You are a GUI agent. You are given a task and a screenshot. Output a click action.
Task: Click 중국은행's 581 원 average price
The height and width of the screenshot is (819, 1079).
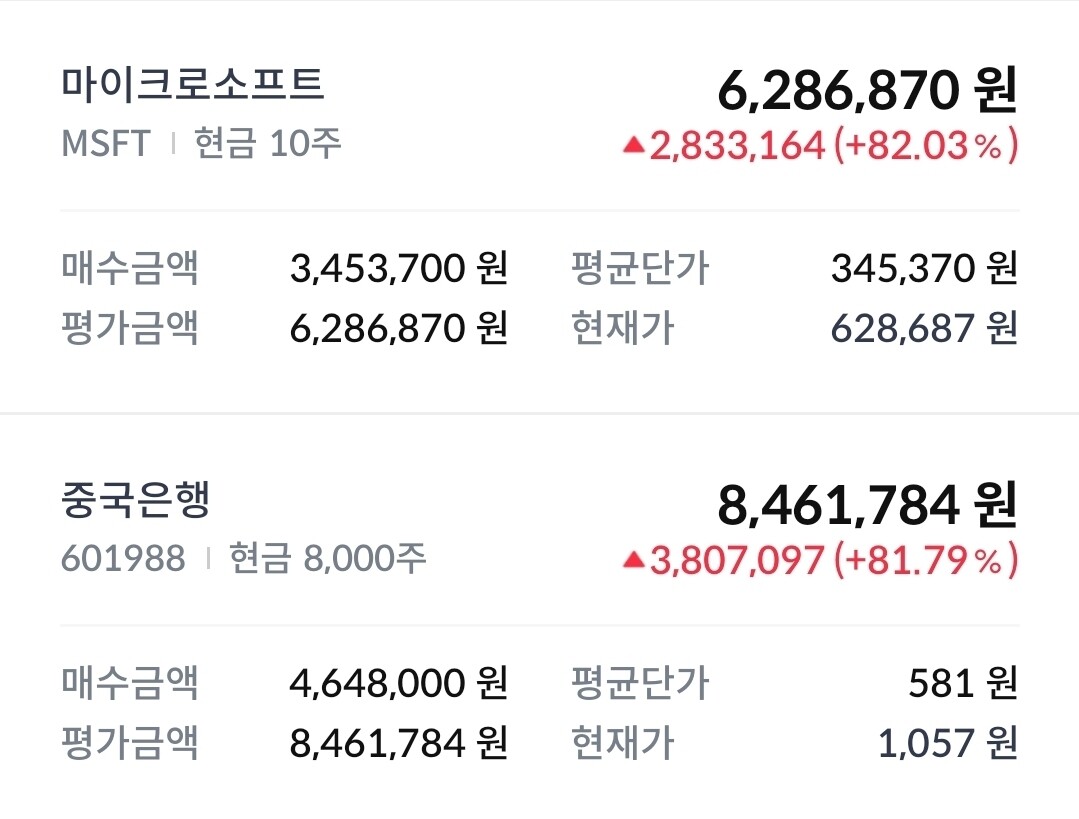point(963,683)
